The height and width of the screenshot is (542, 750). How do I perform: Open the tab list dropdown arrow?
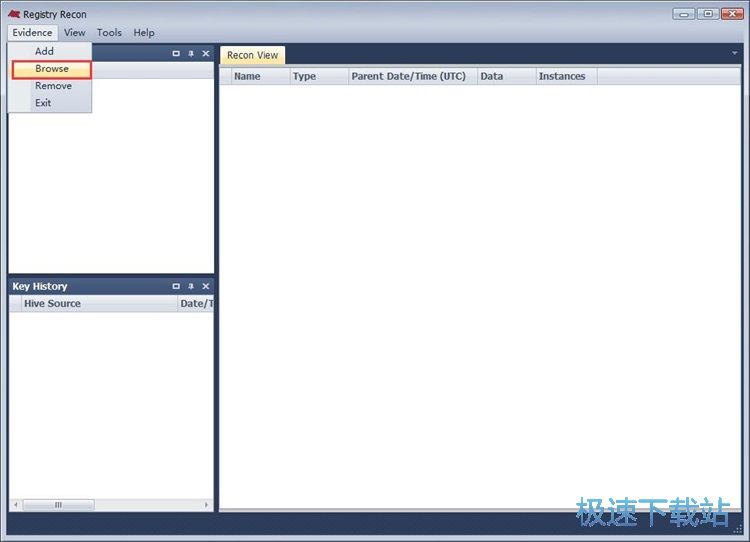(735, 53)
